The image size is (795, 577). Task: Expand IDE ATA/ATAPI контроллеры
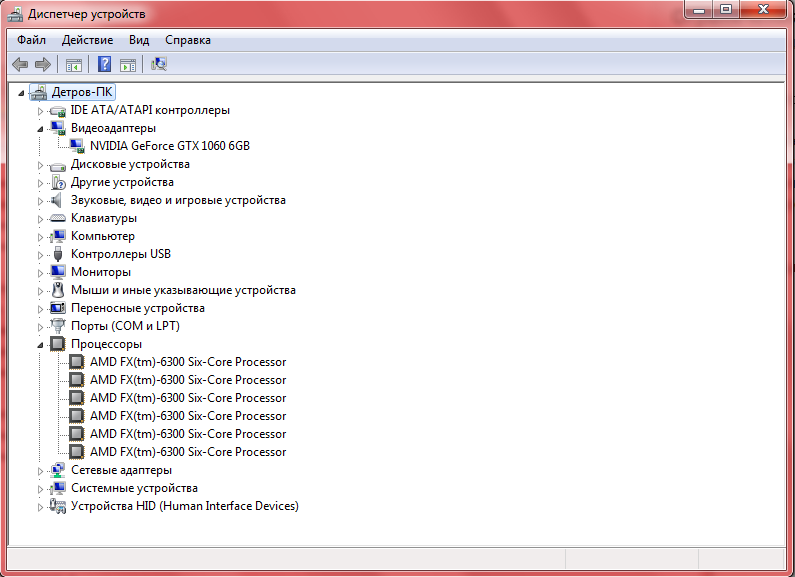(41, 111)
